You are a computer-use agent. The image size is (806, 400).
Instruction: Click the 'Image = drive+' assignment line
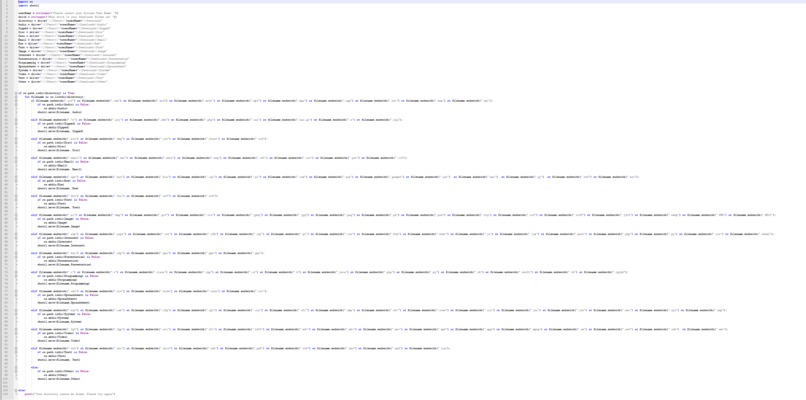coord(62,51)
